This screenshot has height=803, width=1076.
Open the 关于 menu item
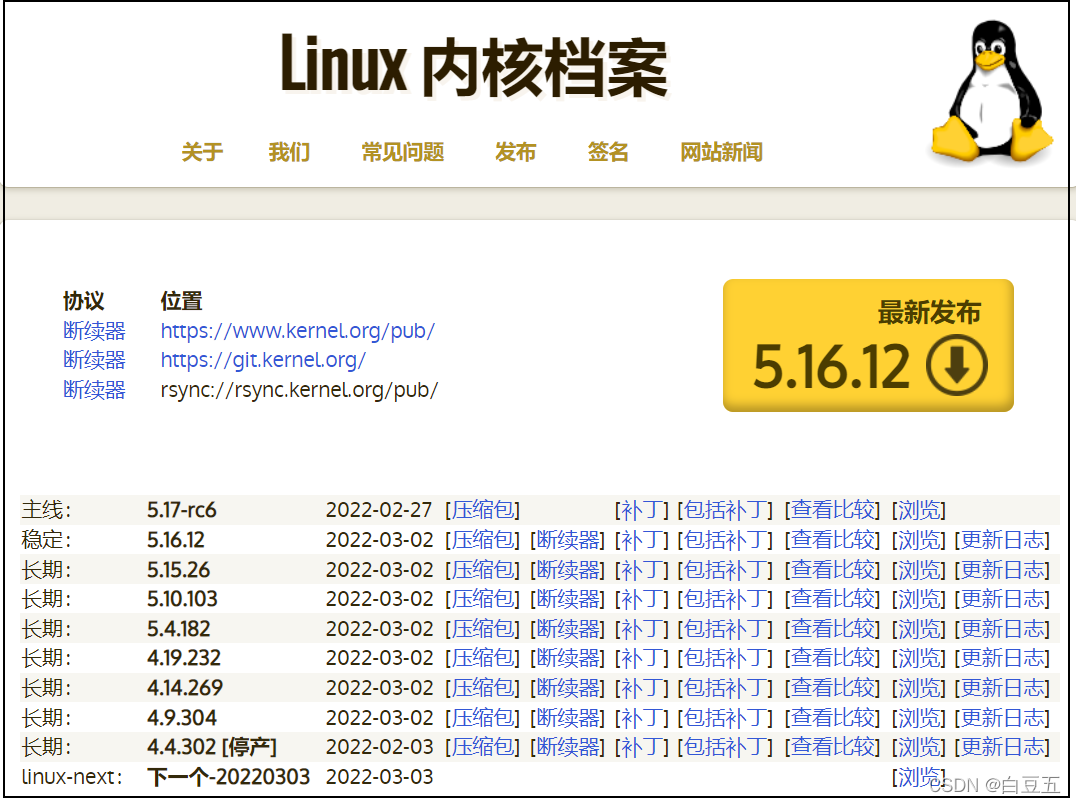pyautogui.click(x=202, y=152)
